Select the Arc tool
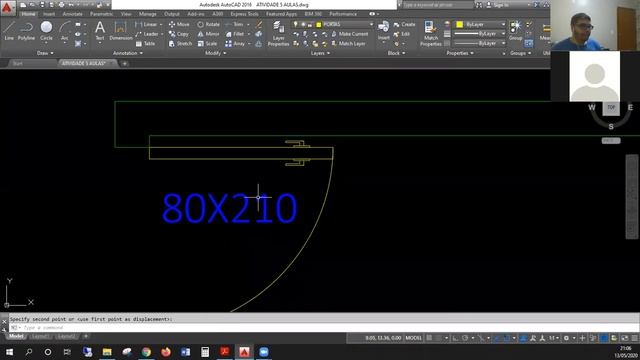640x360 pixels. coord(64,31)
